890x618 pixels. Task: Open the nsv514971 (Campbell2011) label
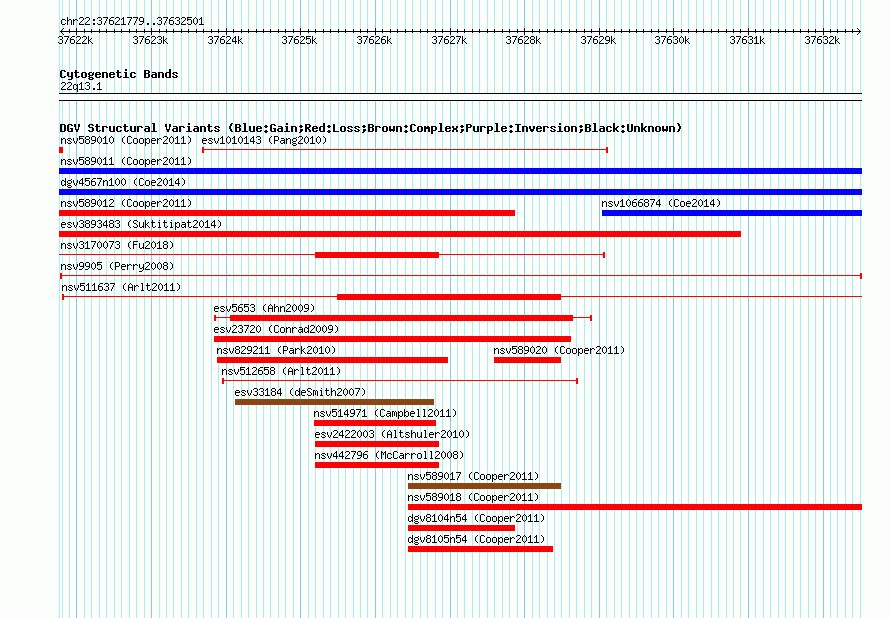pyautogui.click(x=385, y=413)
